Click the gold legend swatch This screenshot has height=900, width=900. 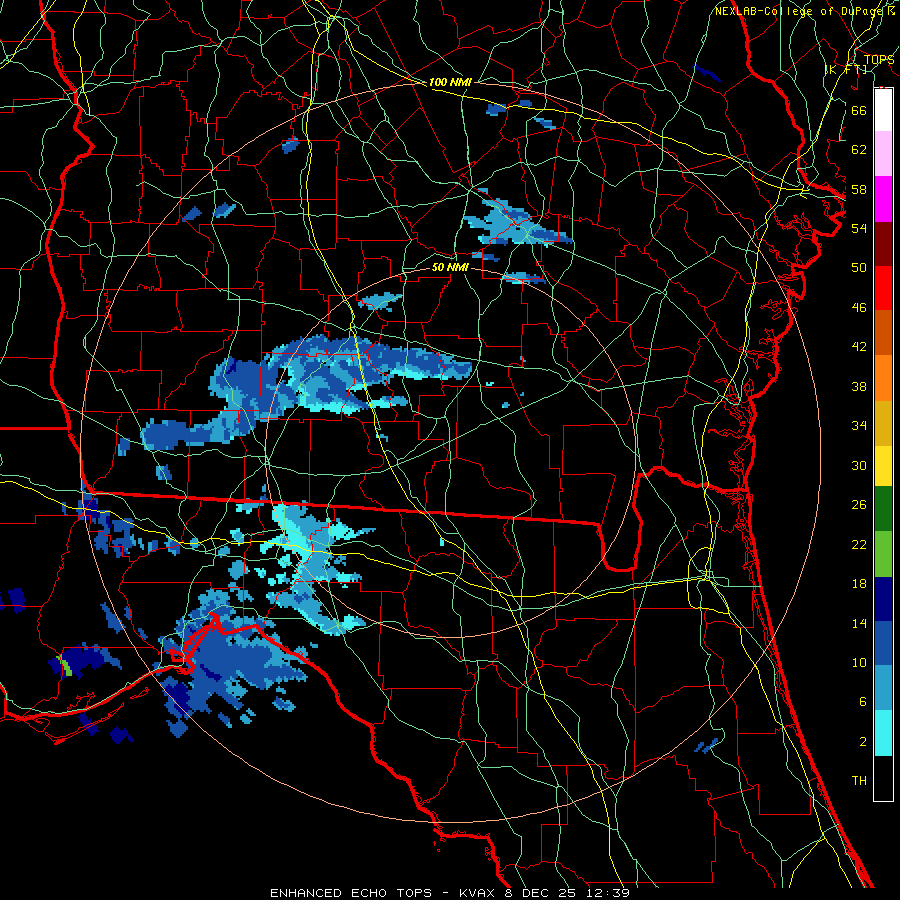pyautogui.click(x=883, y=422)
